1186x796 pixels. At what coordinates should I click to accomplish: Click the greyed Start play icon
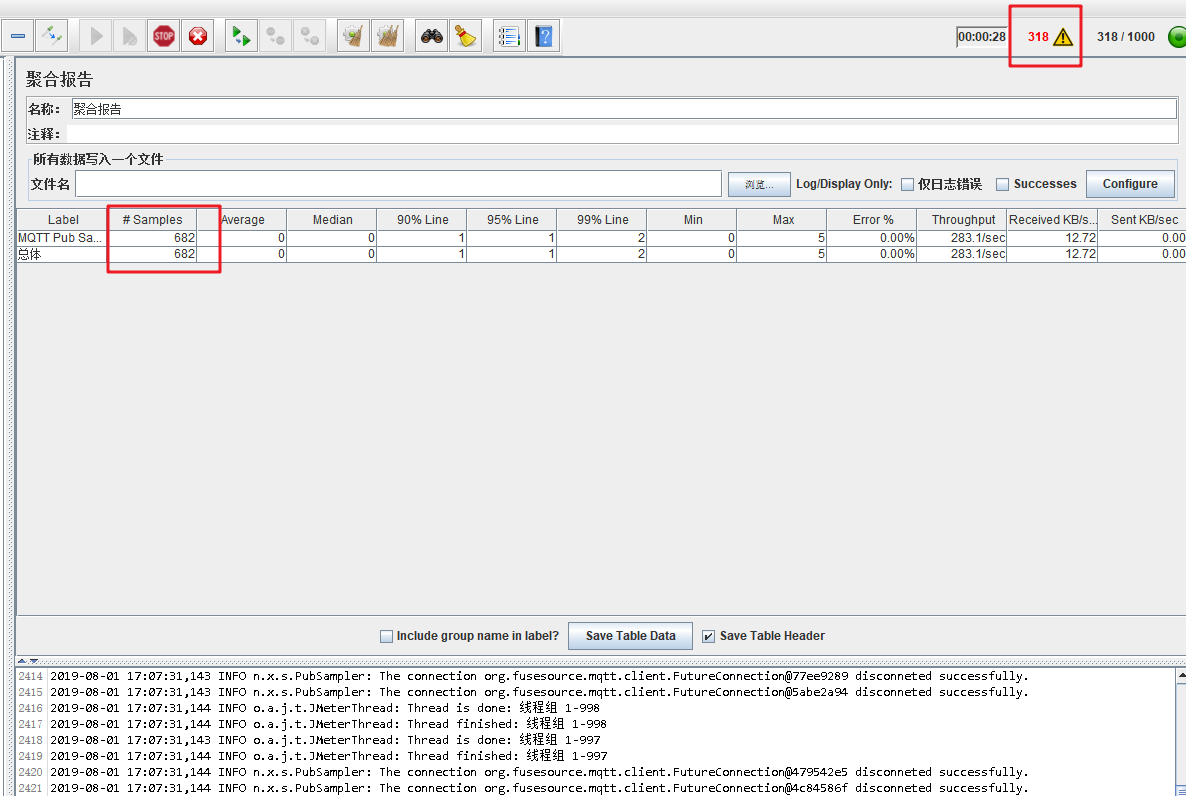click(96, 36)
